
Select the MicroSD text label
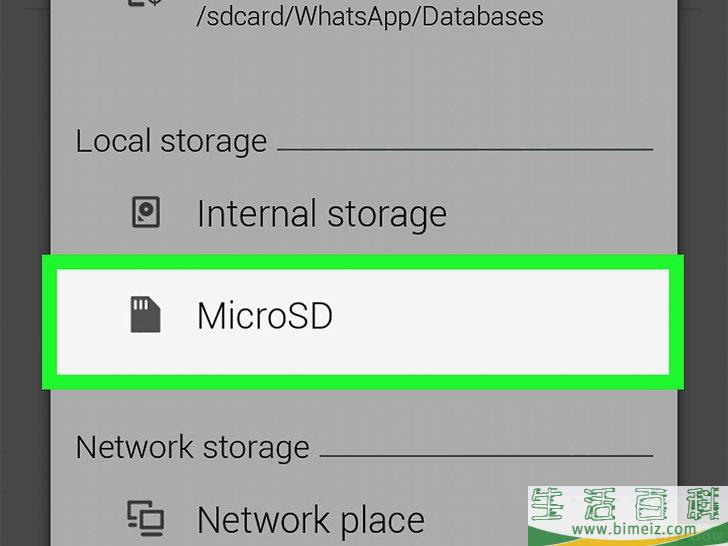(x=265, y=316)
